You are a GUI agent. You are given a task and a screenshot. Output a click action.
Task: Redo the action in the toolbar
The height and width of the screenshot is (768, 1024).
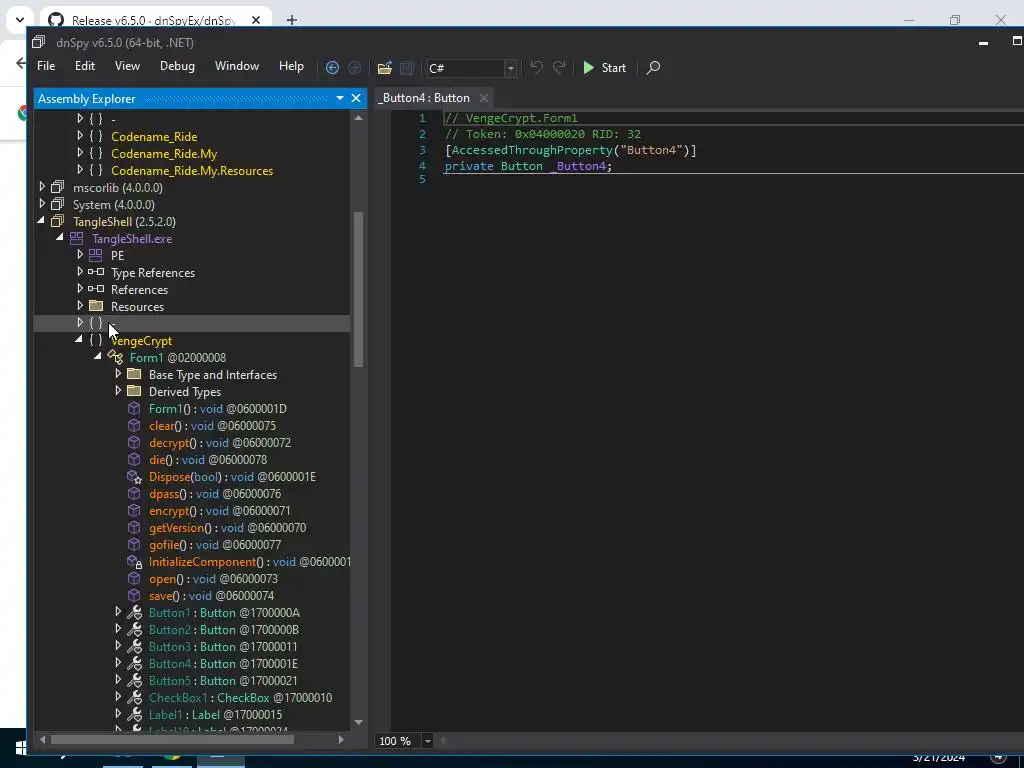click(x=559, y=67)
